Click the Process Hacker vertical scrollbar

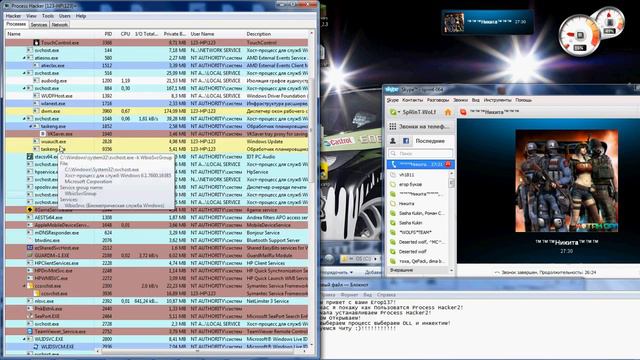coord(311,131)
